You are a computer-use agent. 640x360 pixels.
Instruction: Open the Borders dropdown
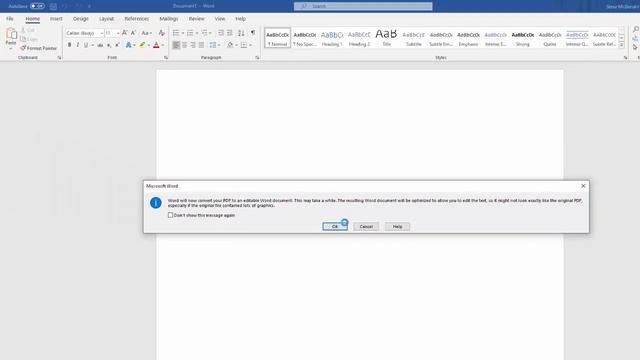pos(250,45)
